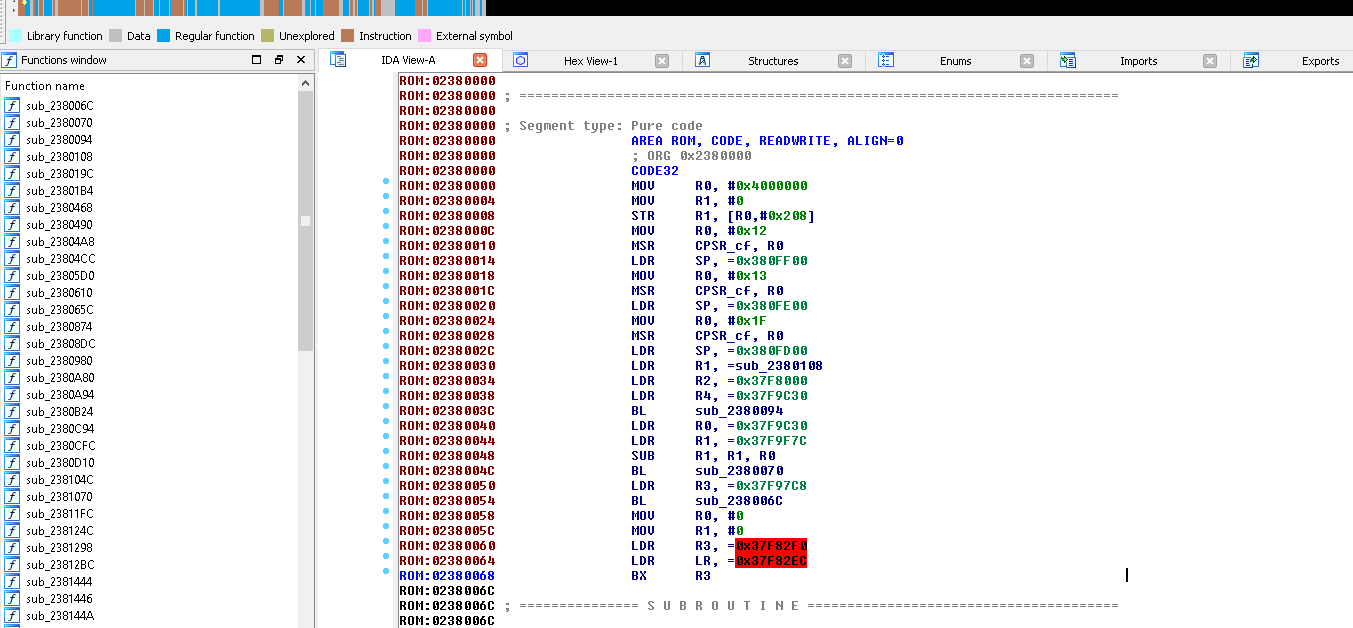Switch to the Structures tab

[773, 61]
